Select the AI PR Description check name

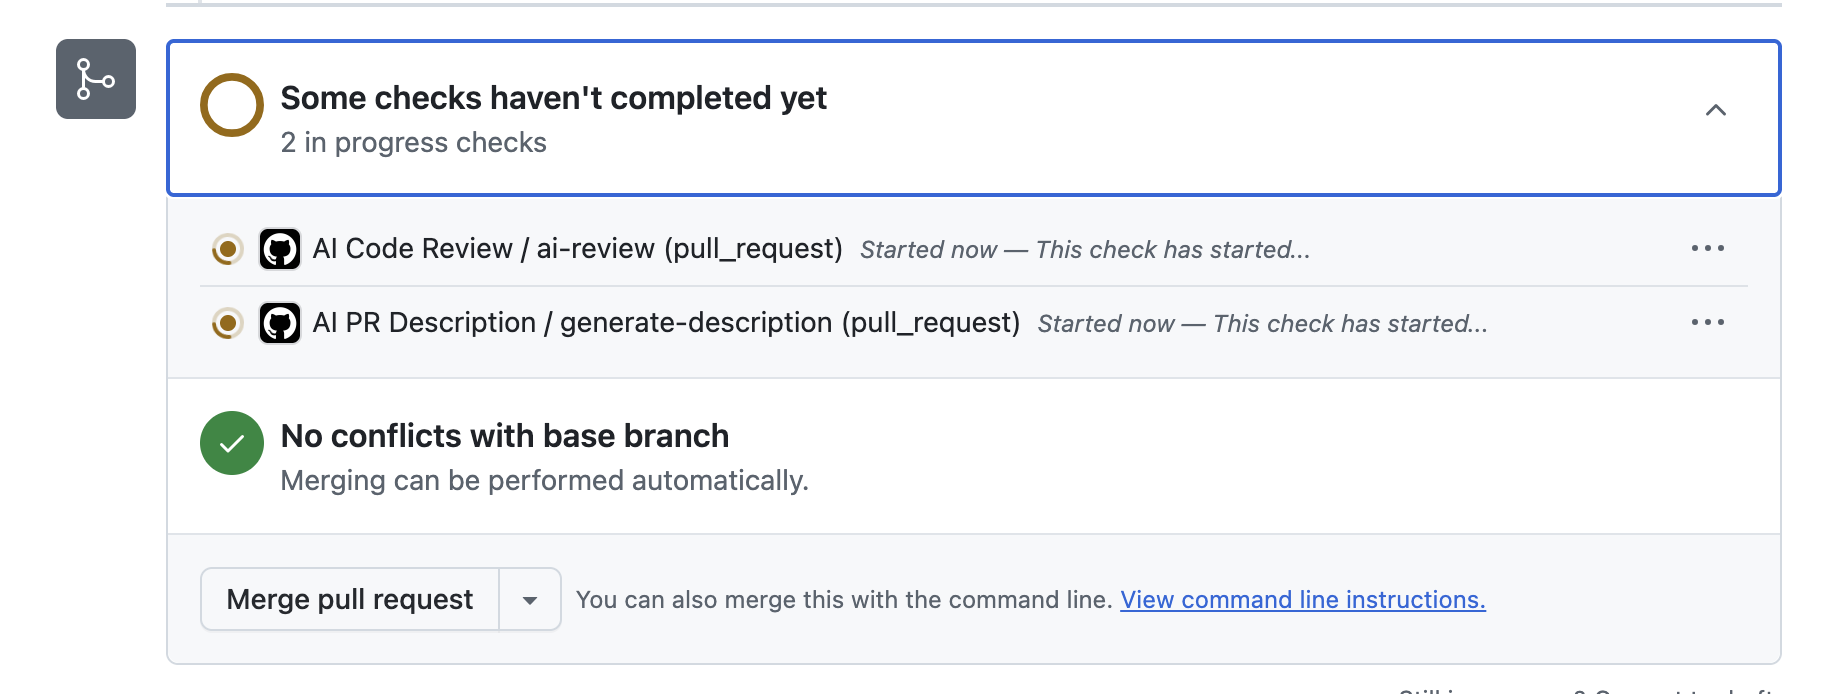(666, 323)
